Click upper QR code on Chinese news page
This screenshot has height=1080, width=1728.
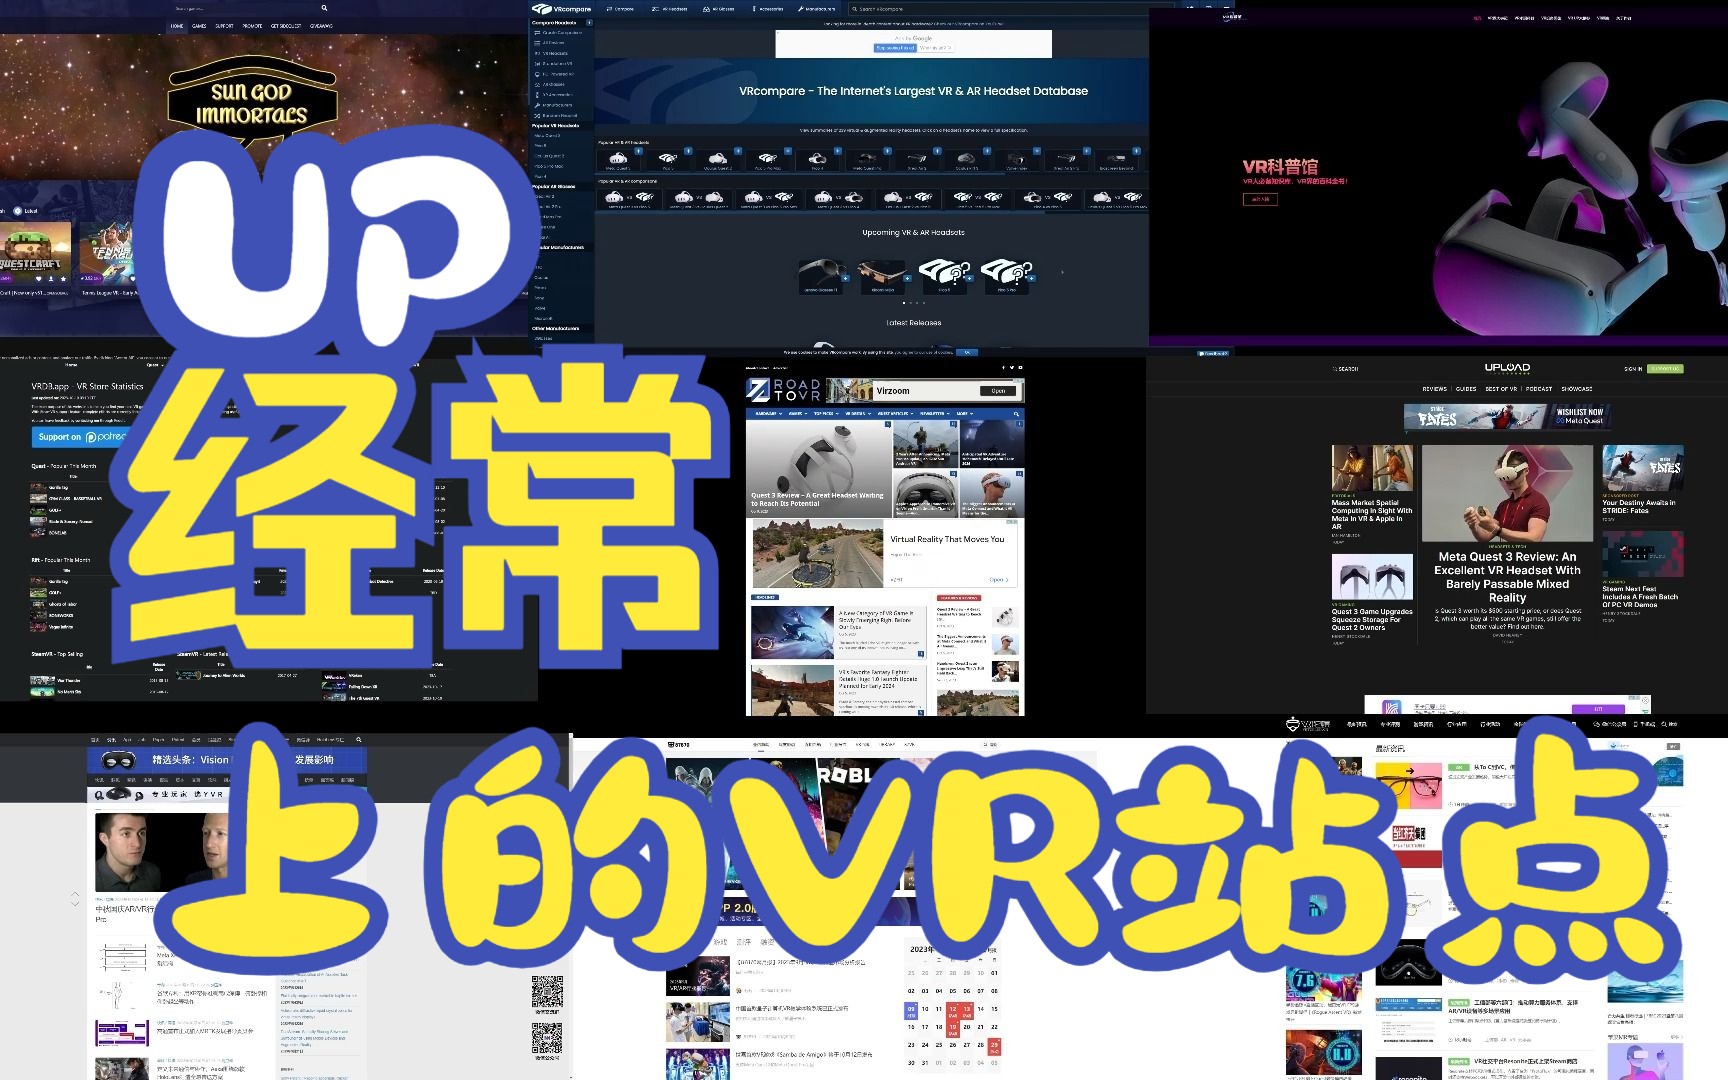coord(547,993)
